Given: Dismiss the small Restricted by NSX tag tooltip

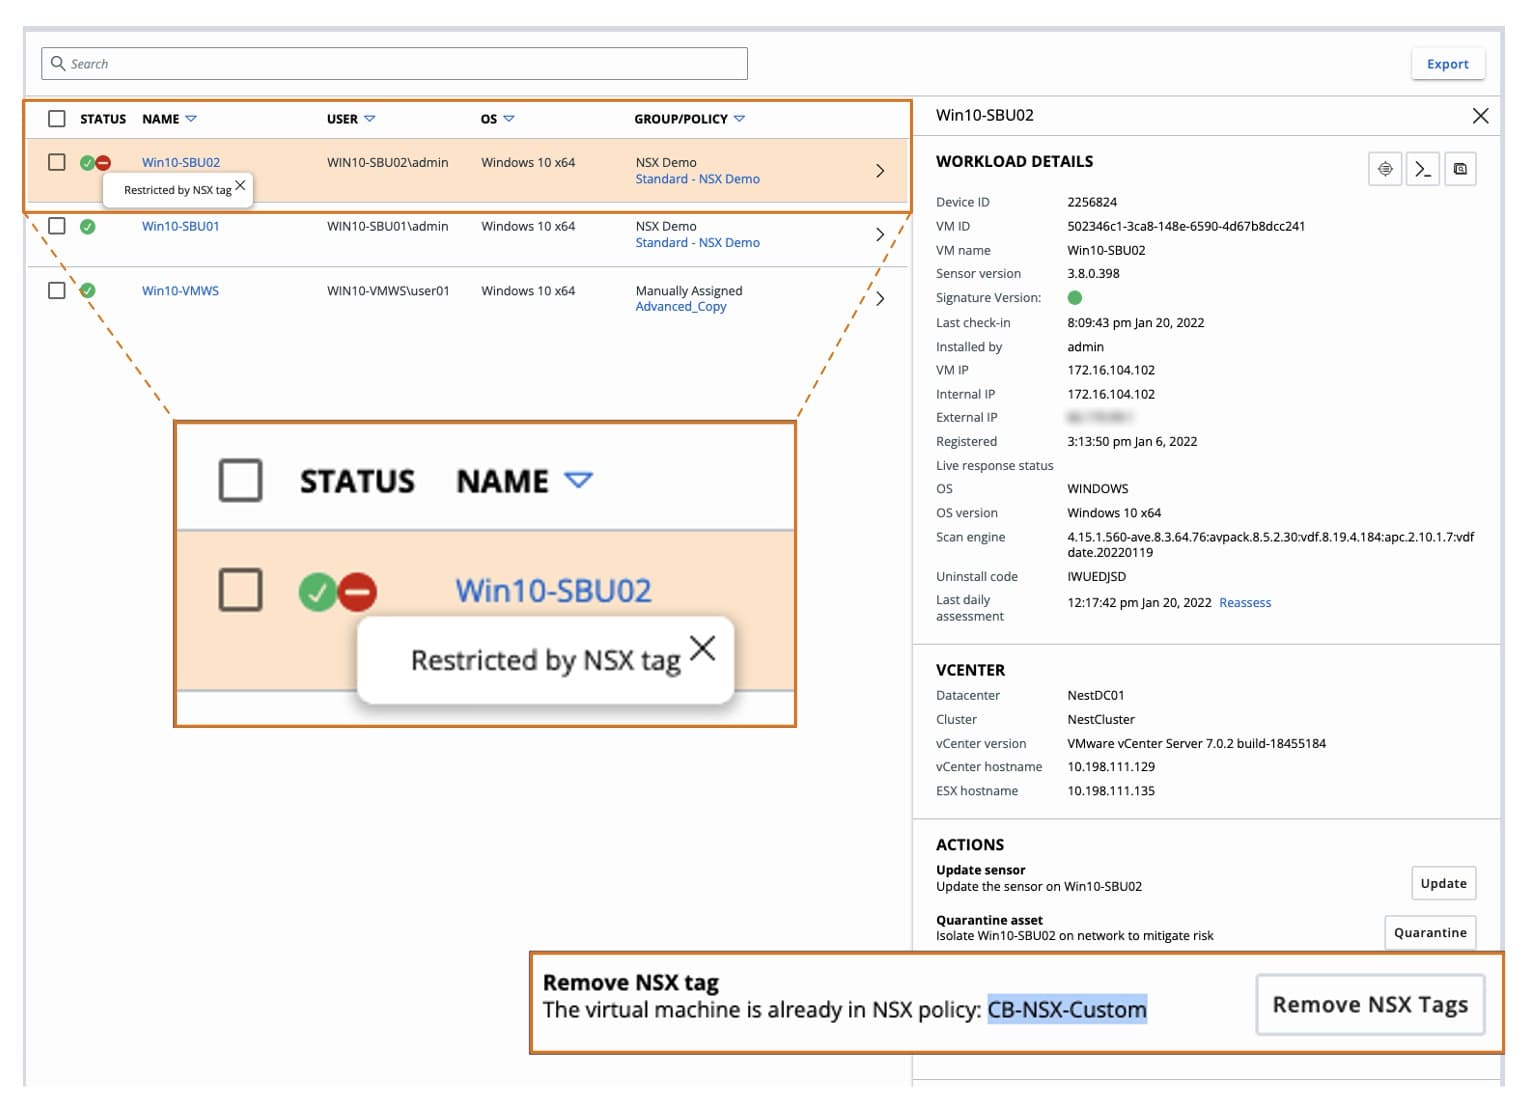Looking at the screenshot, I should [240, 186].
